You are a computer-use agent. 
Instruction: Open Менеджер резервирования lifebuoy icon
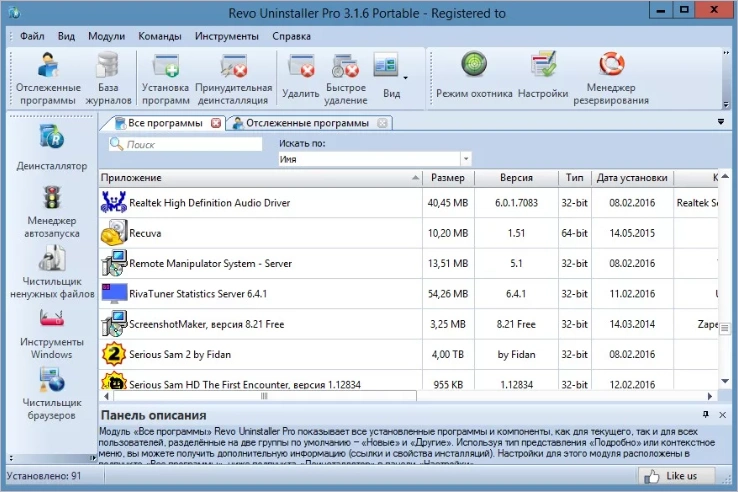click(x=611, y=64)
